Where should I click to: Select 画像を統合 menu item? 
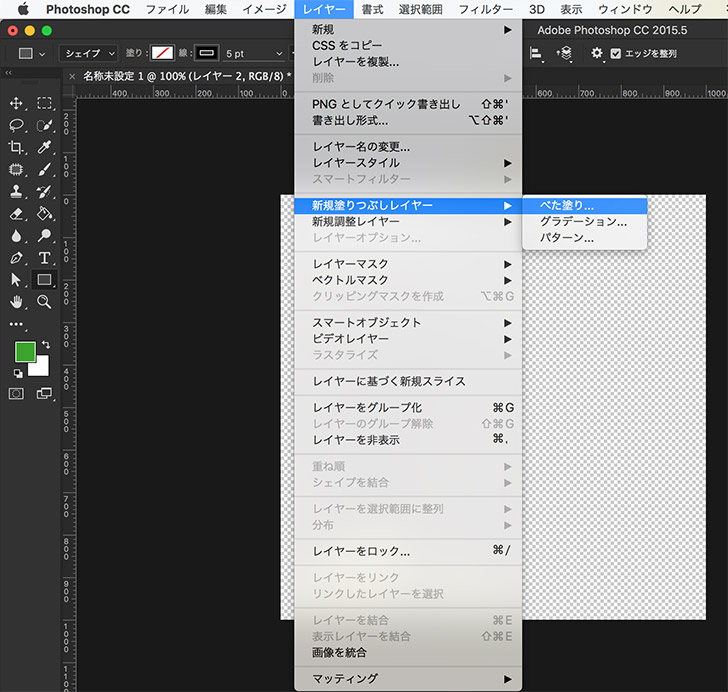(408, 652)
